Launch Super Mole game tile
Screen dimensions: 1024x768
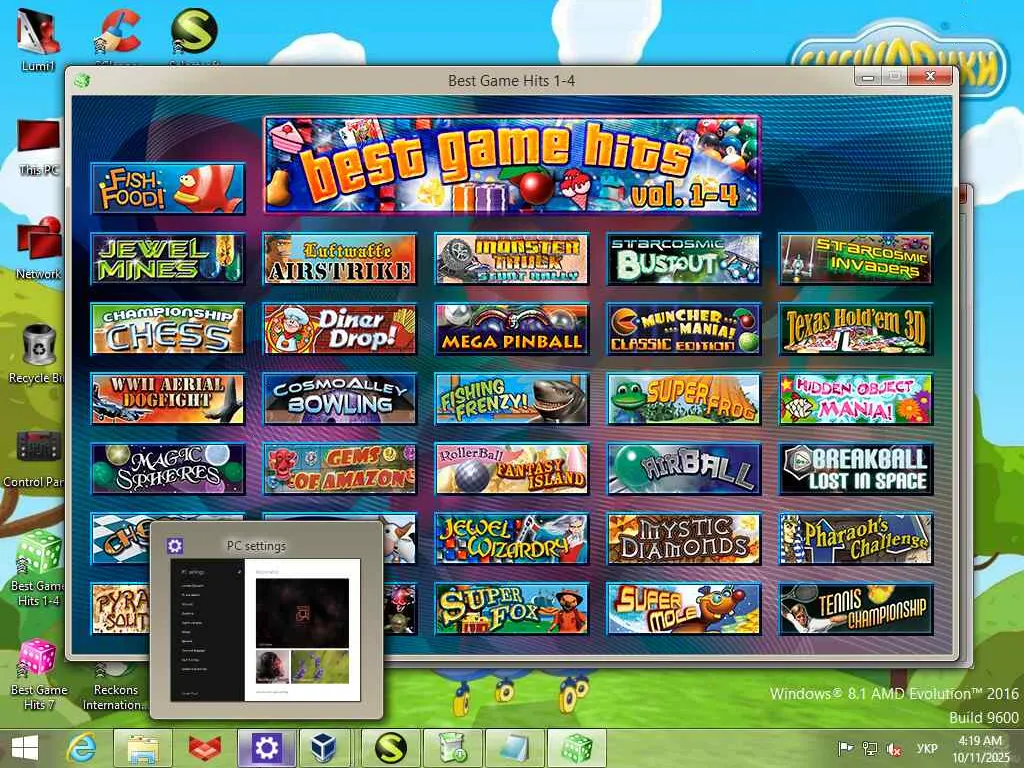[x=684, y=609]
